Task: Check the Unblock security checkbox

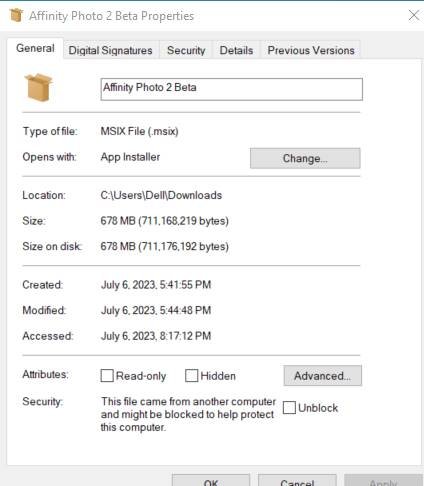Action: 289,407
